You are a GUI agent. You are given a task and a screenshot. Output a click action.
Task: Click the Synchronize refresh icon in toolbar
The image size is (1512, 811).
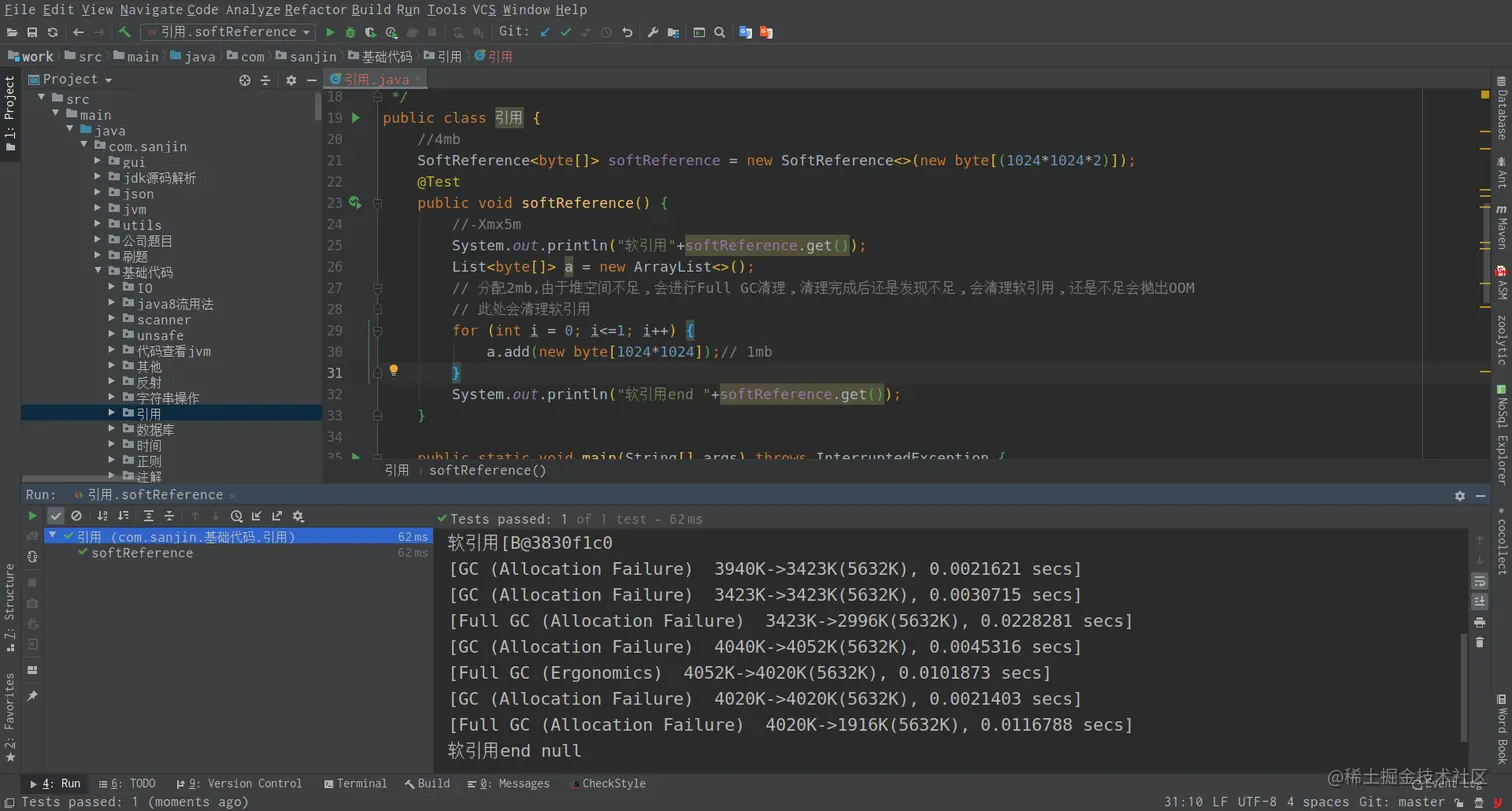pos(53,32)
